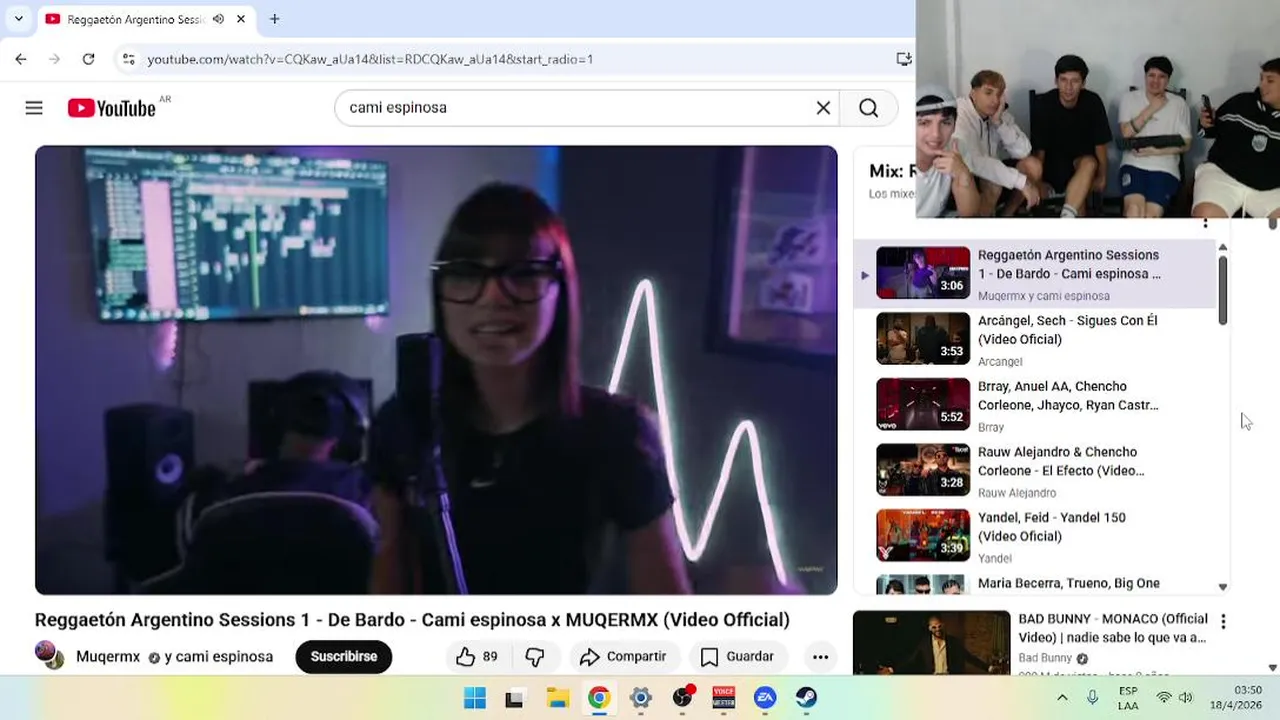Save the video with Guardar

(738, 657)
